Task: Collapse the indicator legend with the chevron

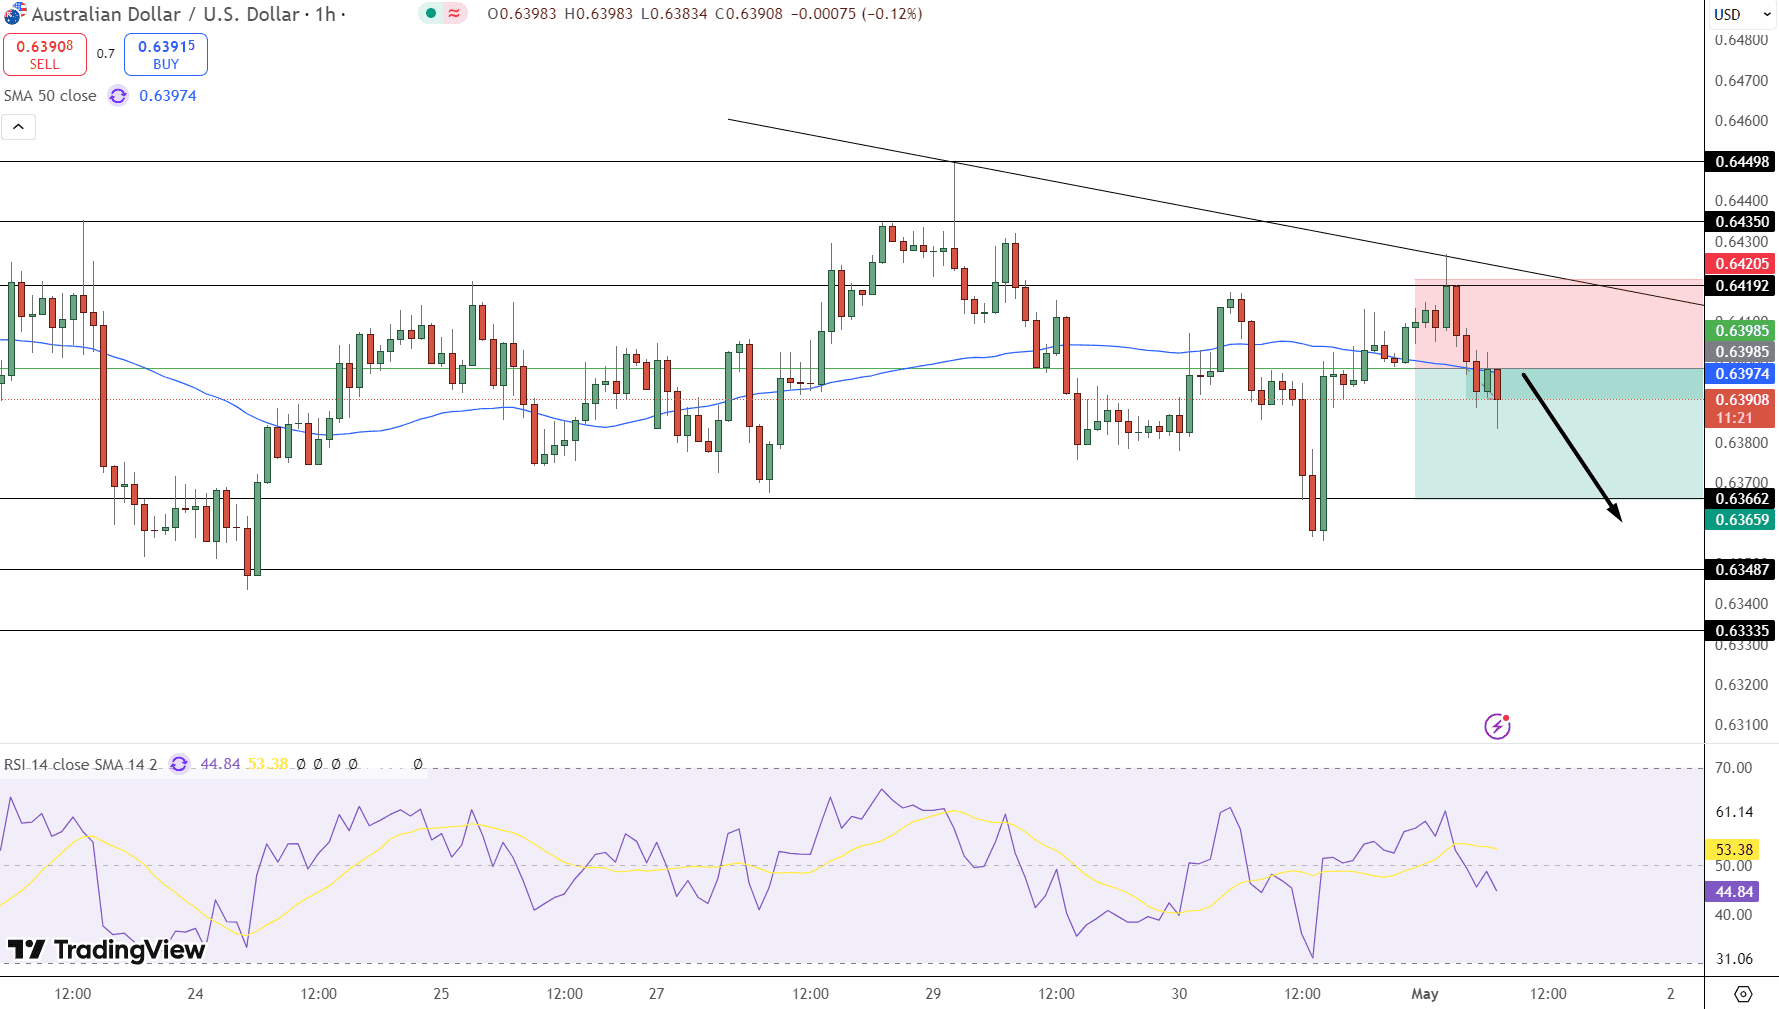Action: 18,127
